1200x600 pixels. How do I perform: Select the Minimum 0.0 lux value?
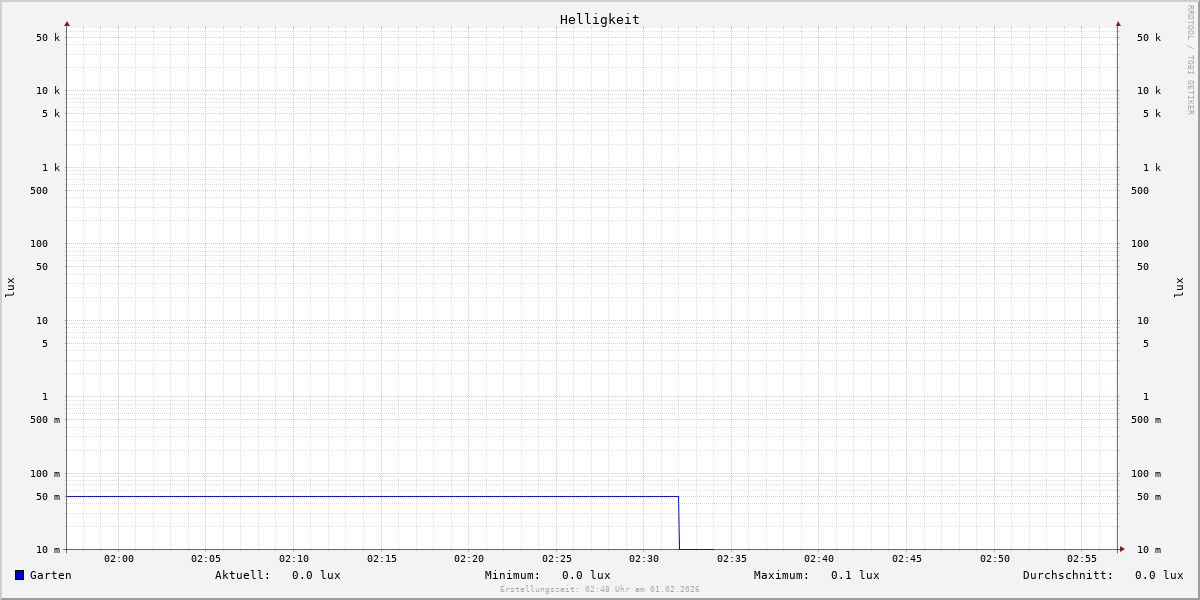(586, 575)
